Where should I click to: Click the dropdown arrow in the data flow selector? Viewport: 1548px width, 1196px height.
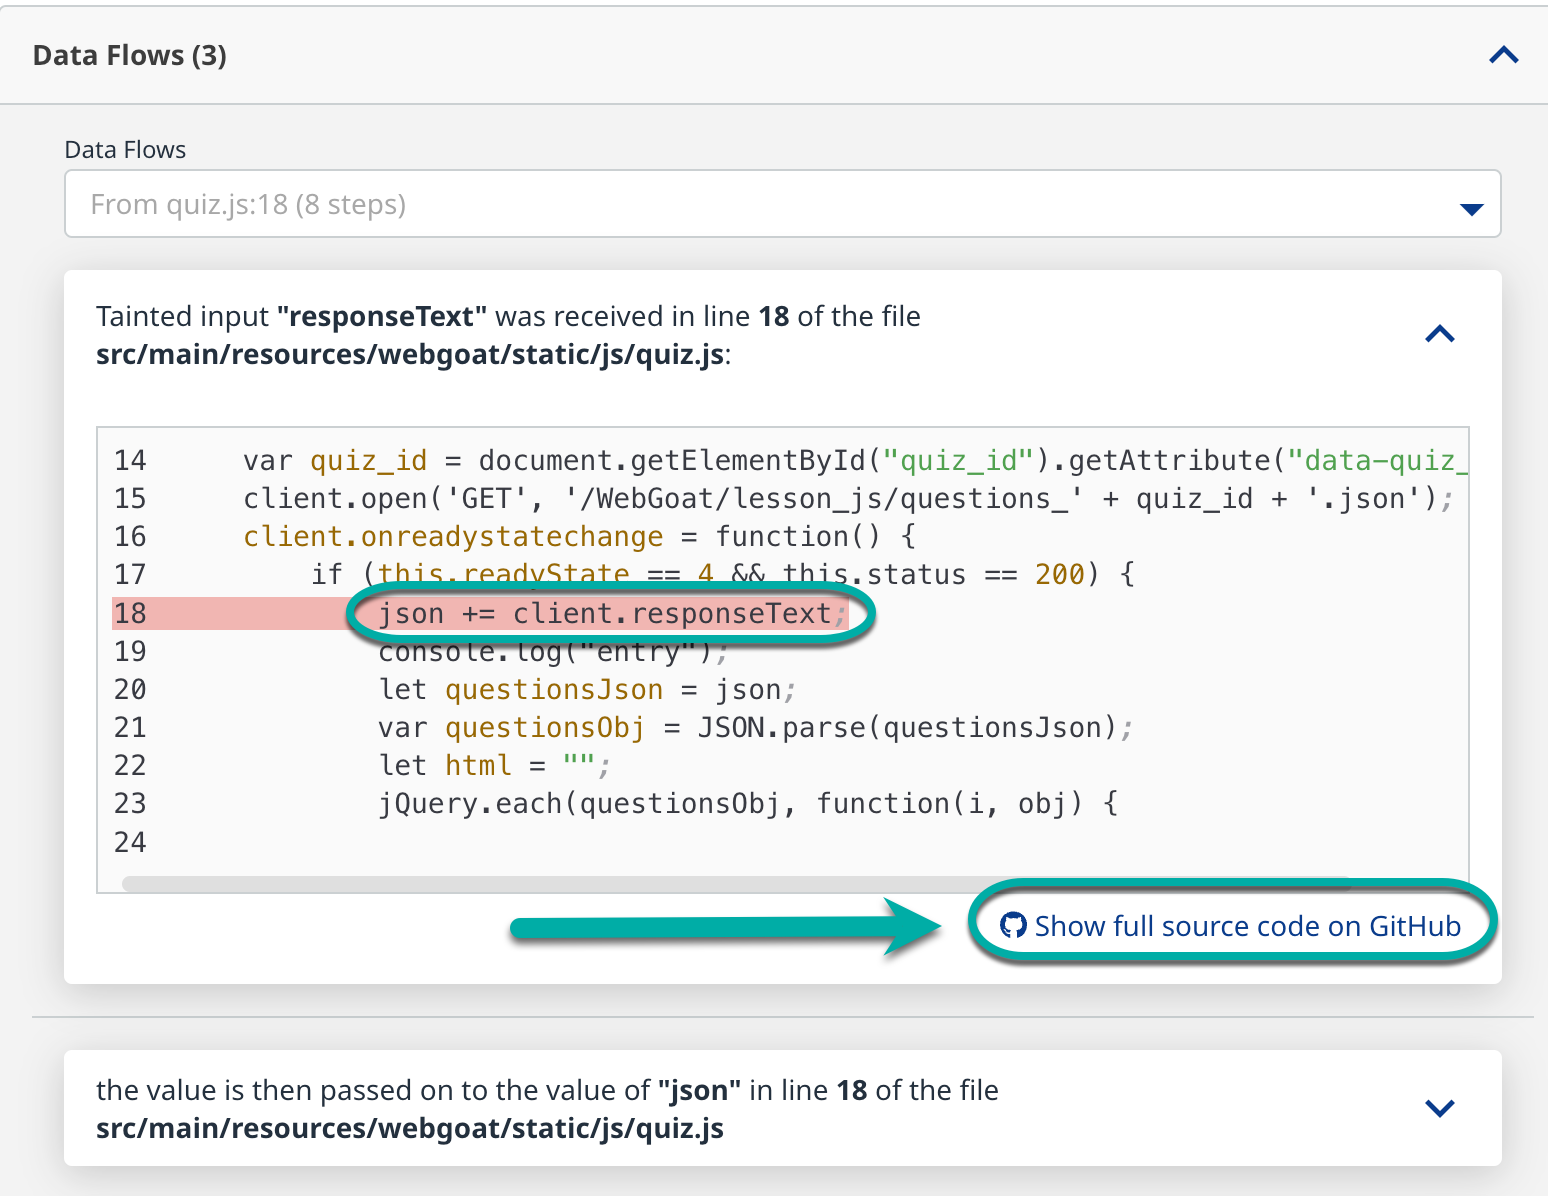click(1470, 208)
